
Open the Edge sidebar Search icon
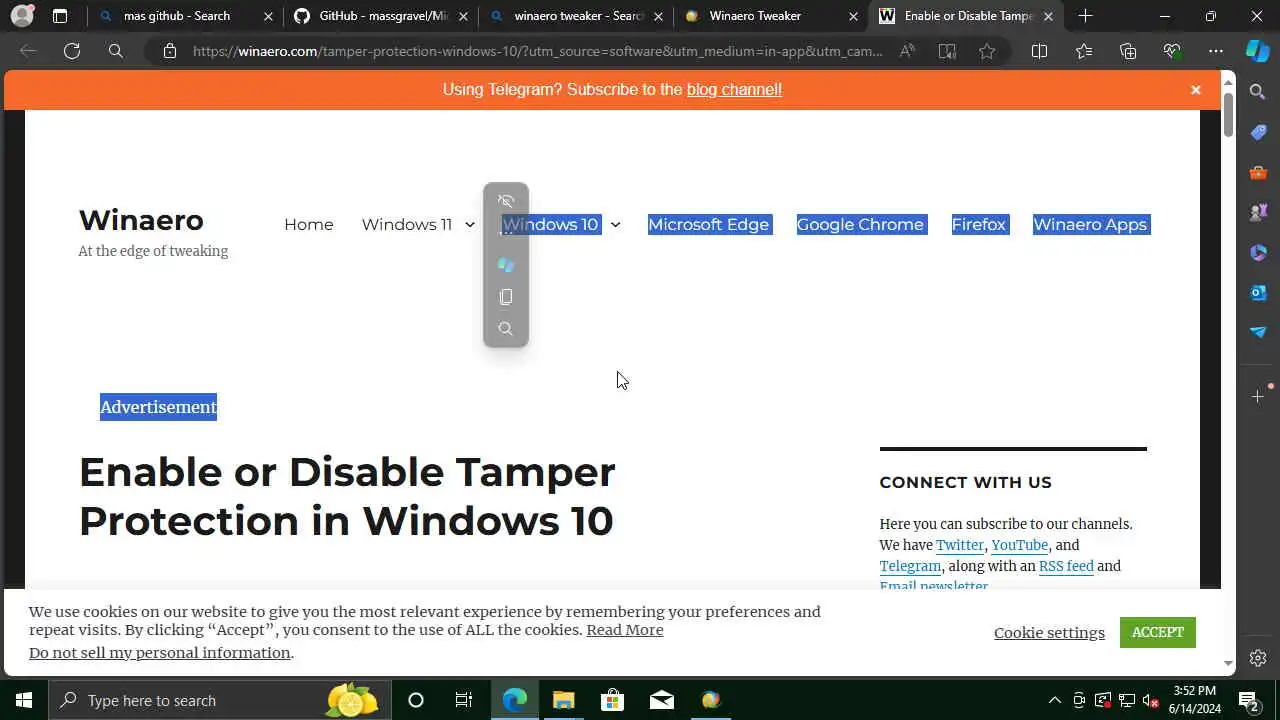1258,92
